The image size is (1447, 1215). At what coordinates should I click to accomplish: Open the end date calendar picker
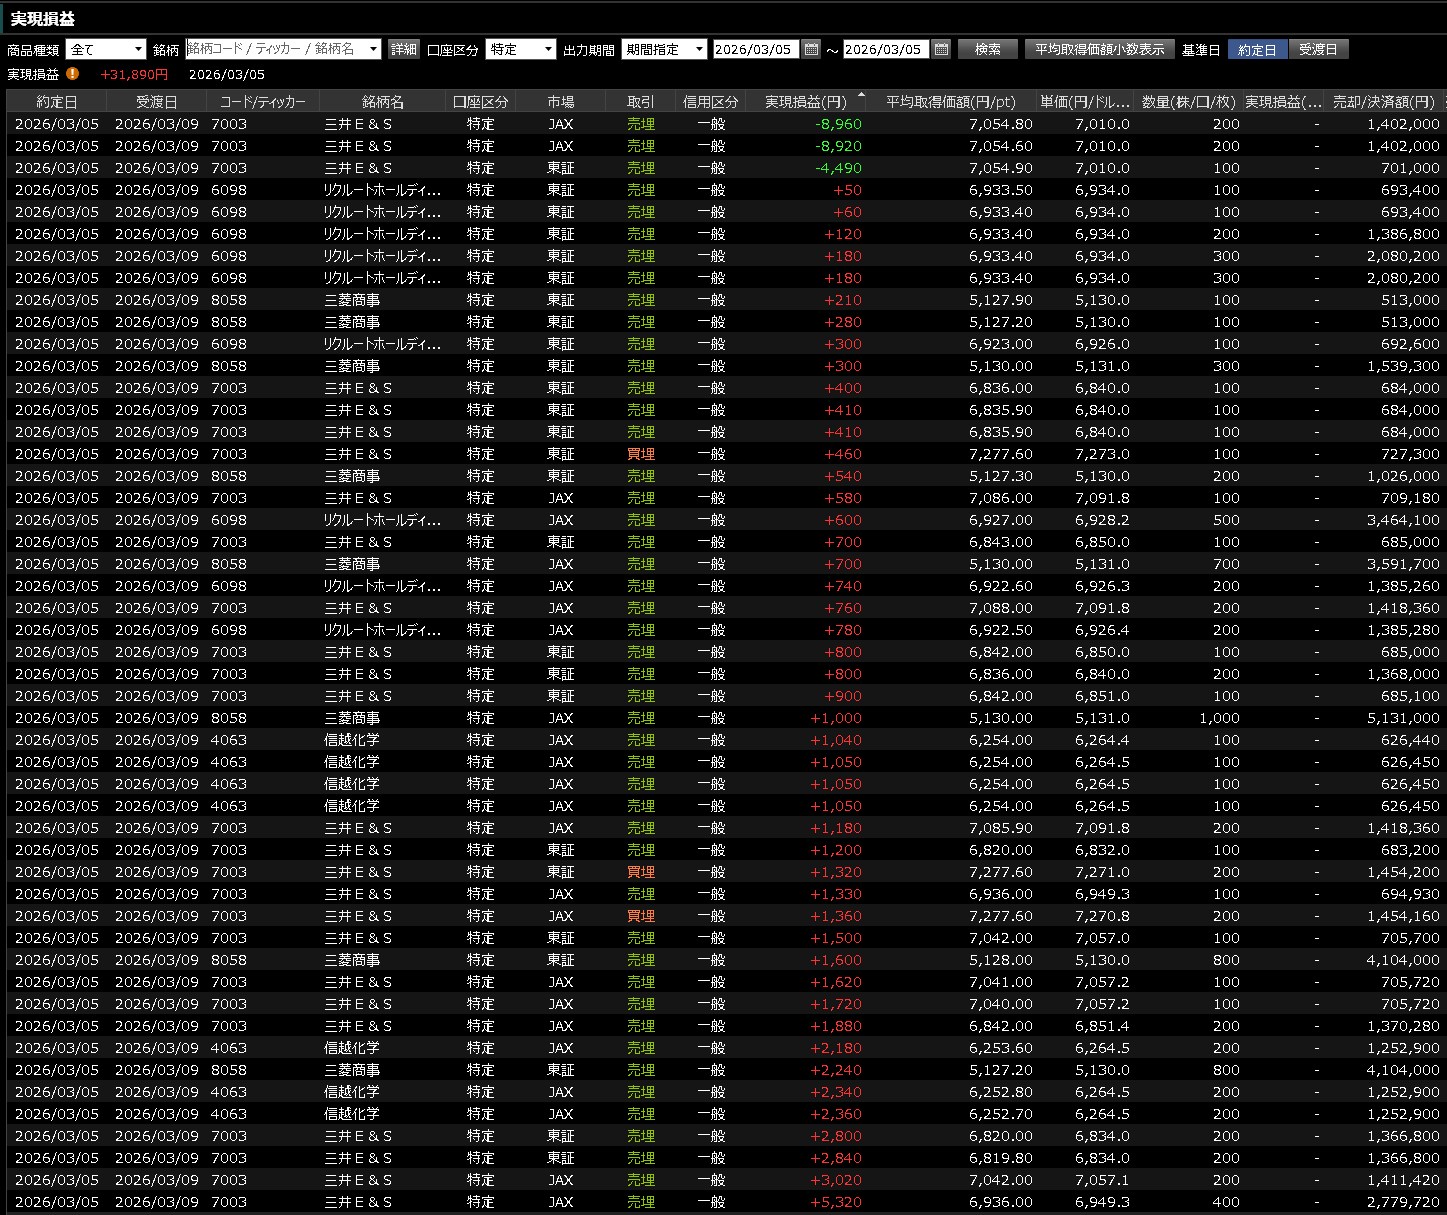pos(941,49)
